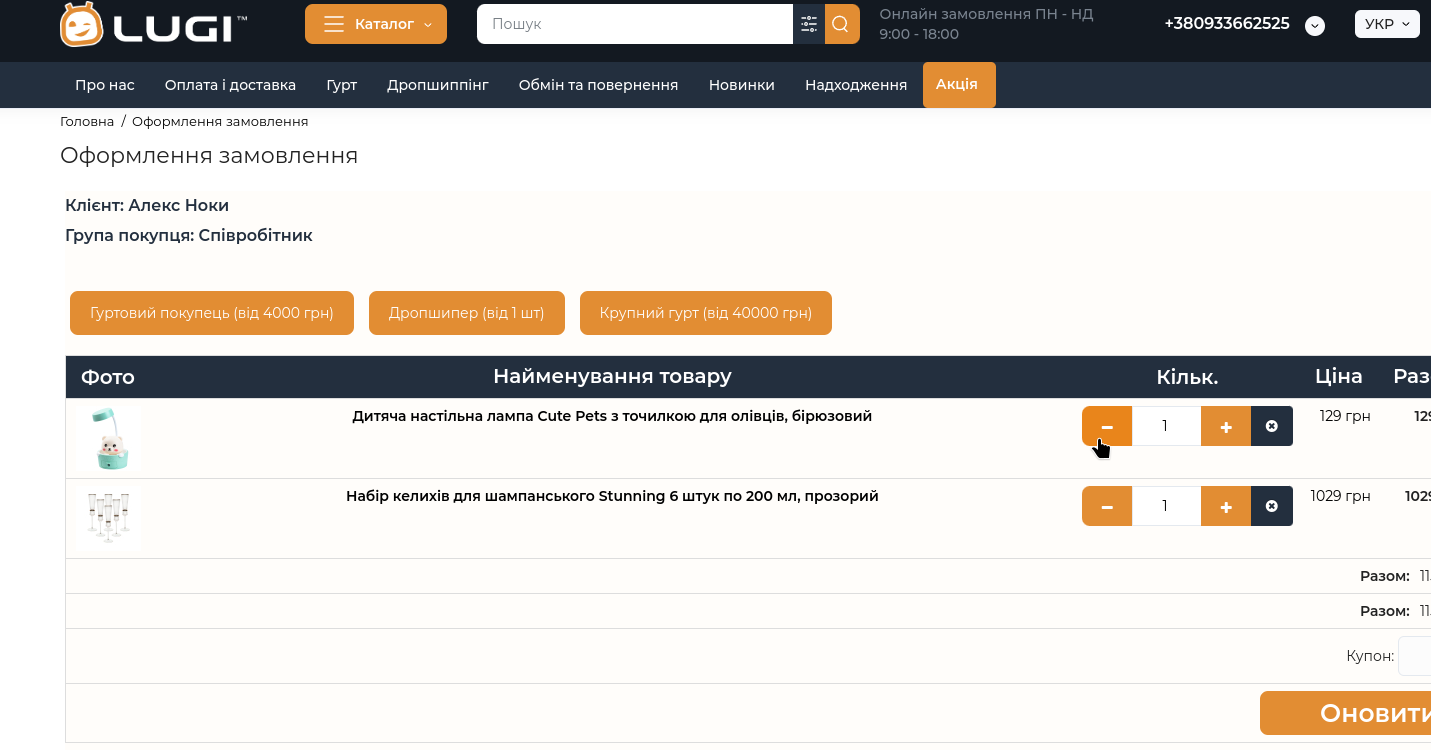Click the search magnifier icon

[x=842, y=24]
